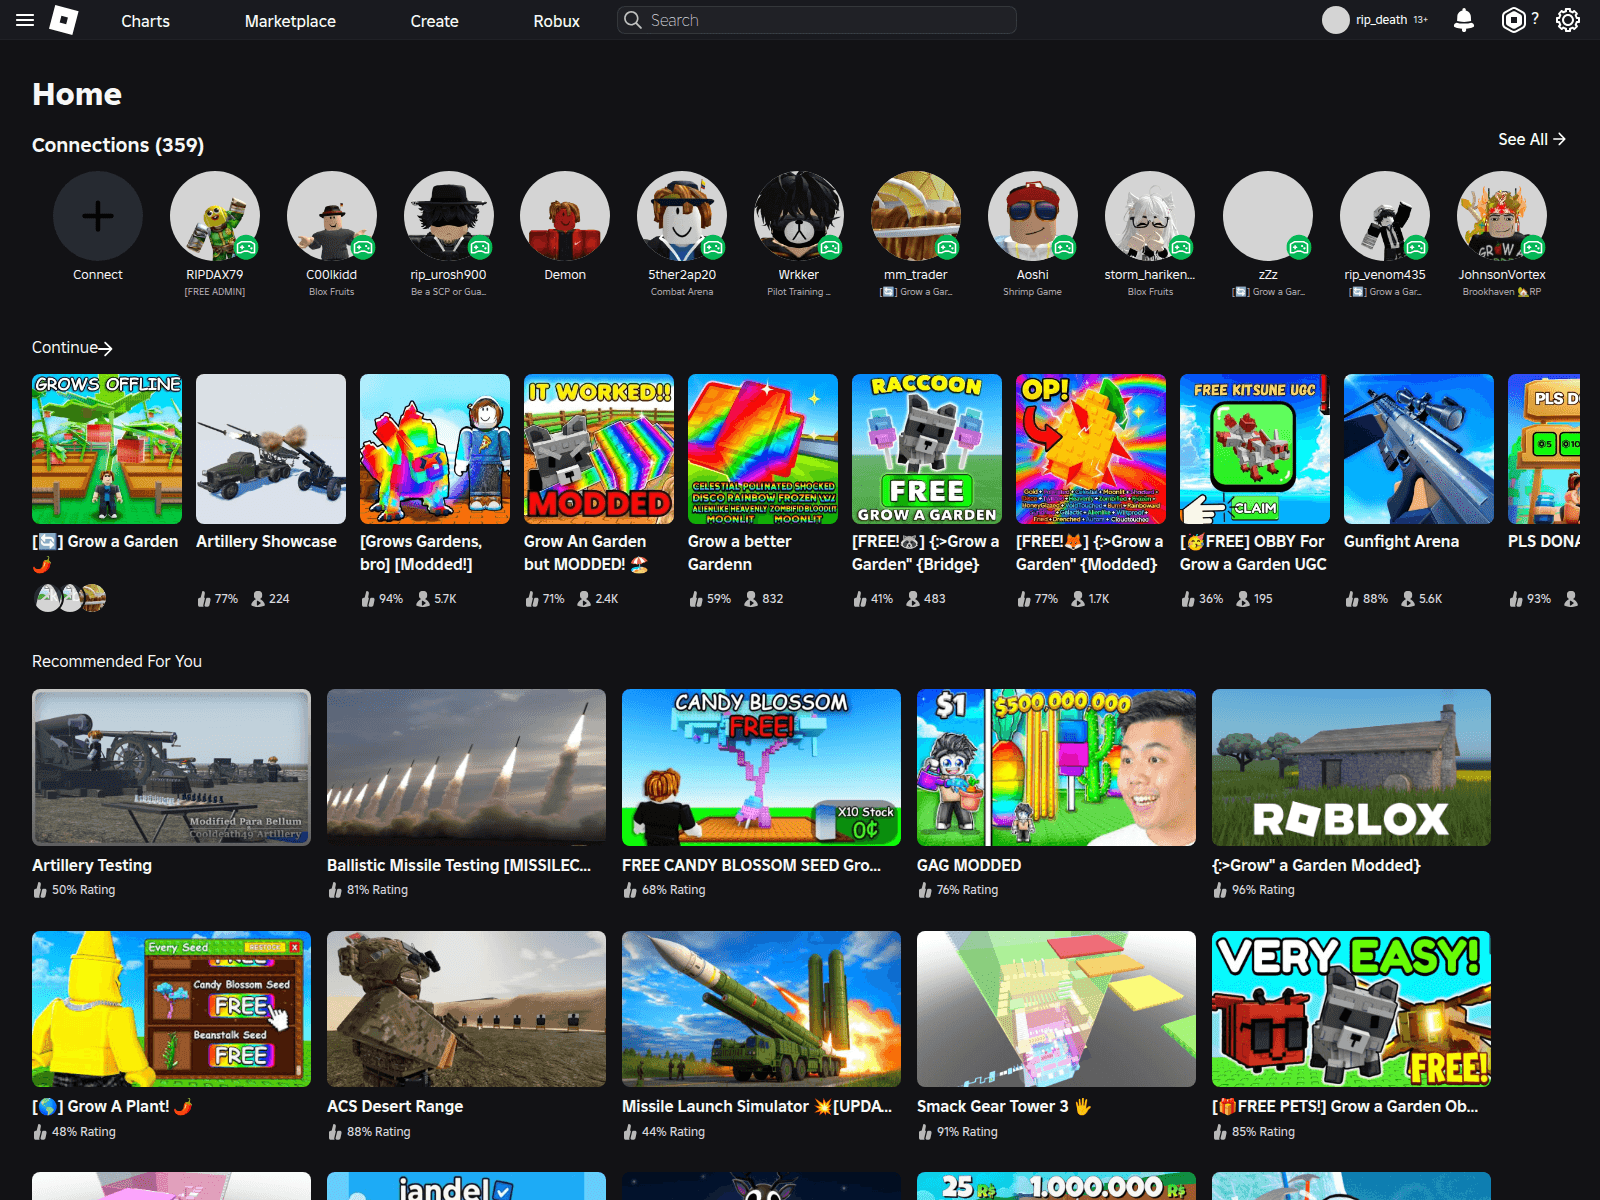Screen dimensions: 1600x1200
Task: Open rip_urosh900's avatar
Action: [449, 216]
